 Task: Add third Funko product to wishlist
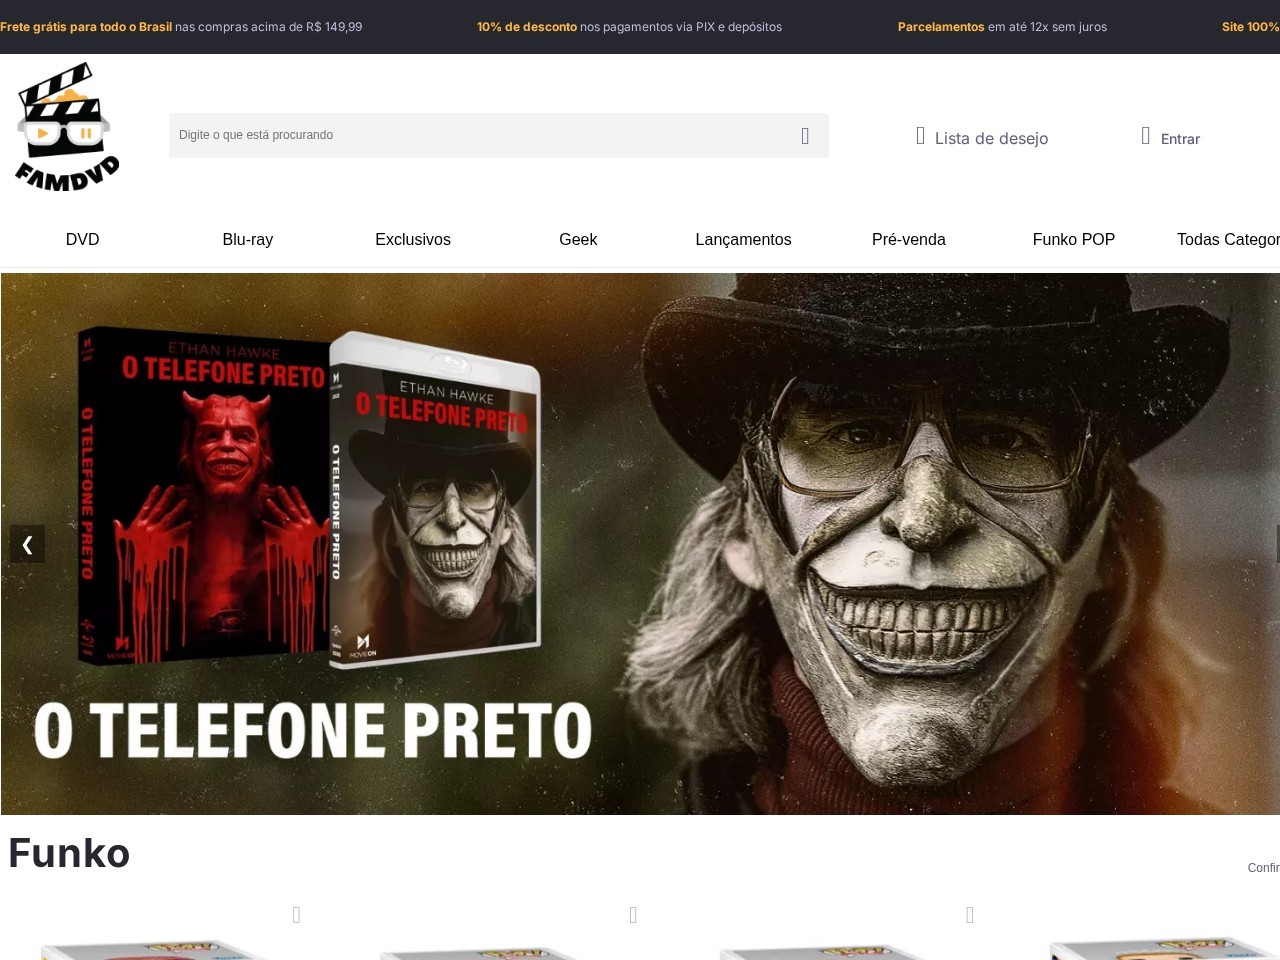point(970,915)
